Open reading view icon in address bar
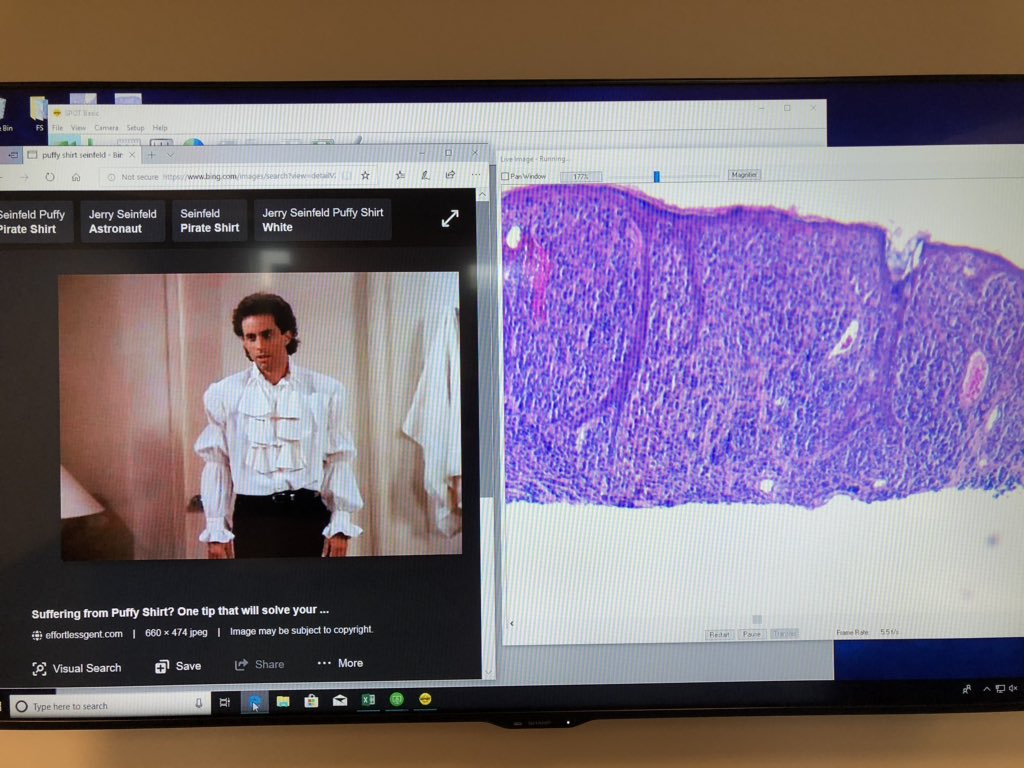Image resolution: width=1024 pixels, height=768 pixels. pyautogui.click(x=347, y=176)
